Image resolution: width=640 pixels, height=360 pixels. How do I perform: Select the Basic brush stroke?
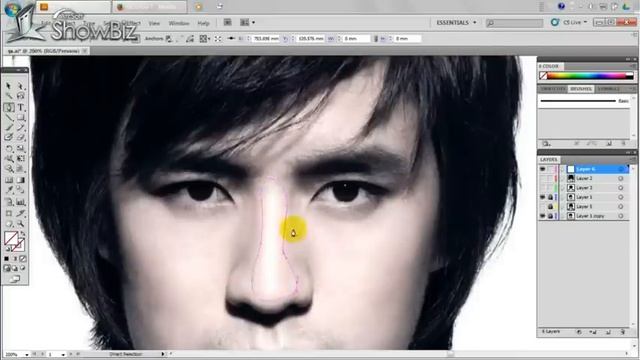tap(584, 101)
